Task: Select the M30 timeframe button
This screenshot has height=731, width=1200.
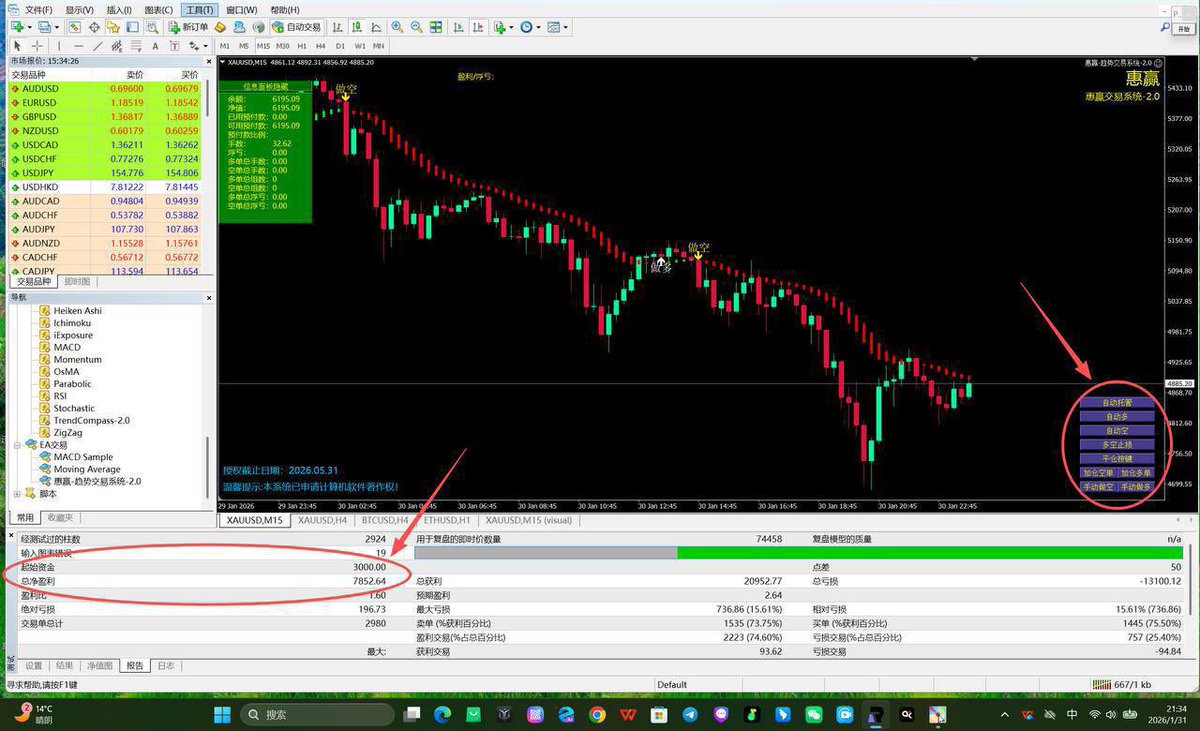Action: (283, 46)
